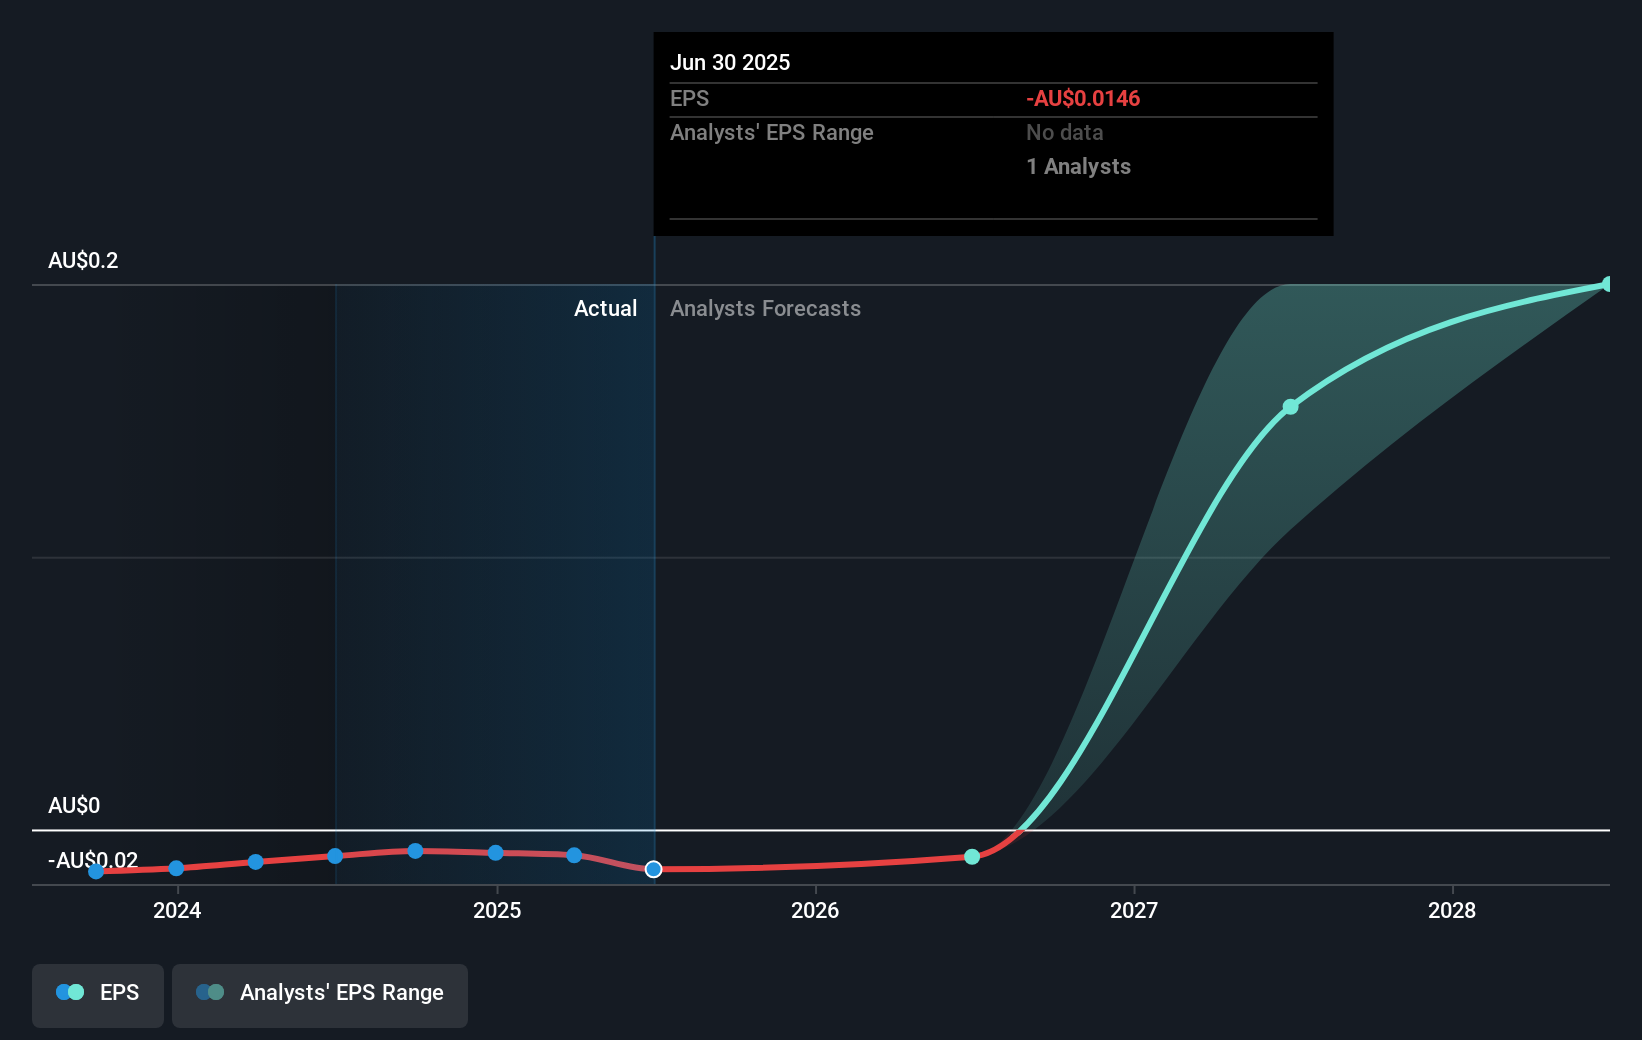Screen dimensions: 1642x1040
Task: Click the Analysts' EPS Range legend dots
Action: pyautogui.click(x=209, y=991)
